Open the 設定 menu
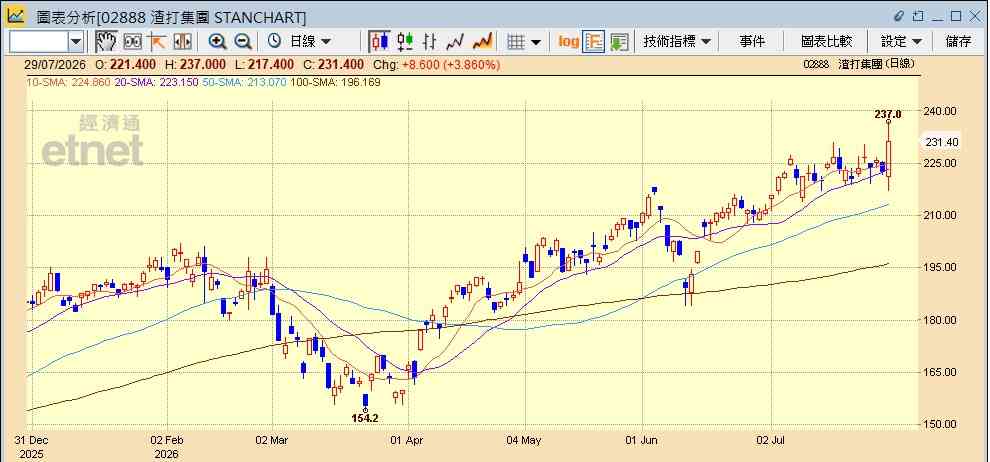Screen dimensions: 990x462 click(x=901, y=42)
